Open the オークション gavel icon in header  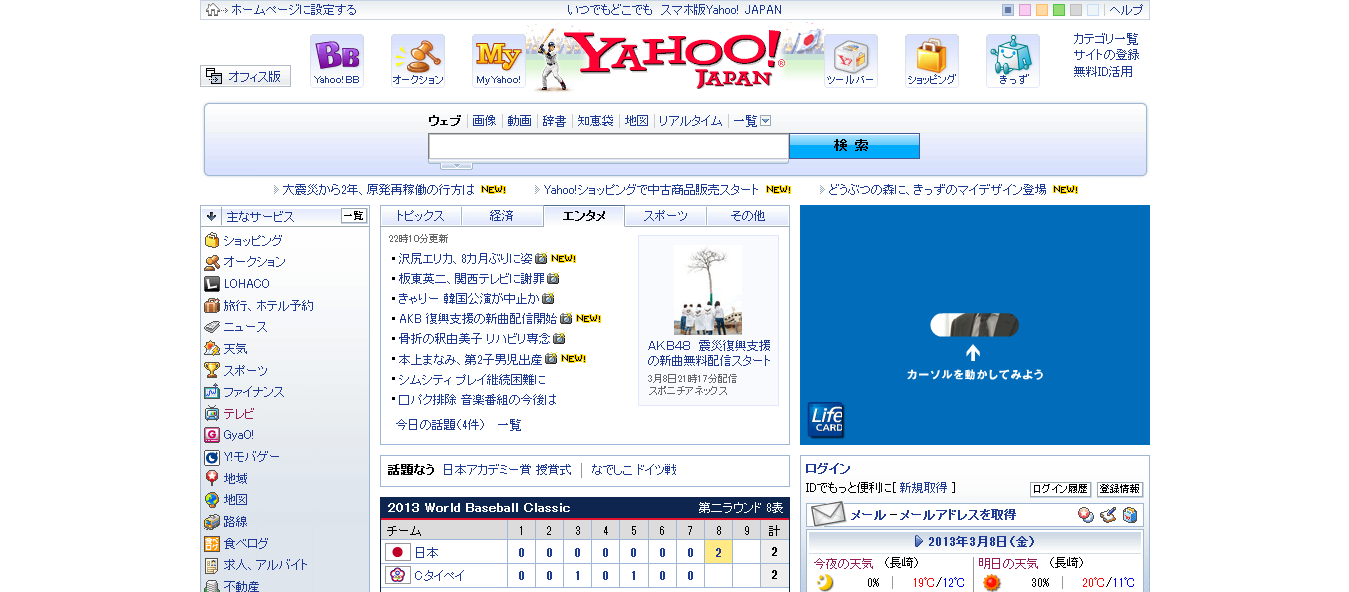point(418,61)
